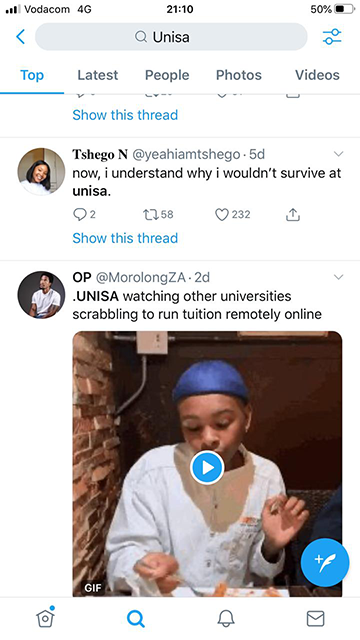Open Notifications bell in bottom bar
The width and height of the screenshot is (360, 640).
point(226,618)
